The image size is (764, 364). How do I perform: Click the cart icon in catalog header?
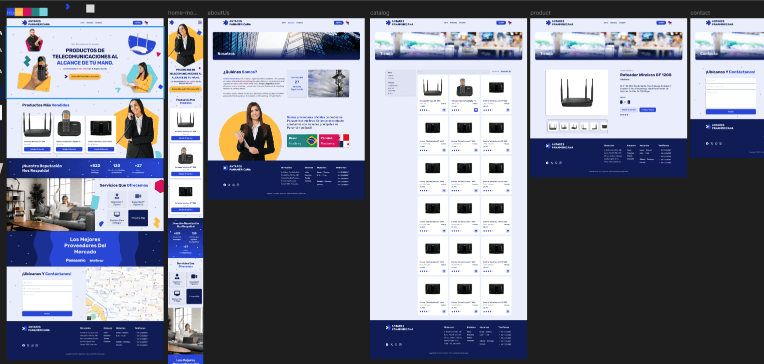coord(509,22)
